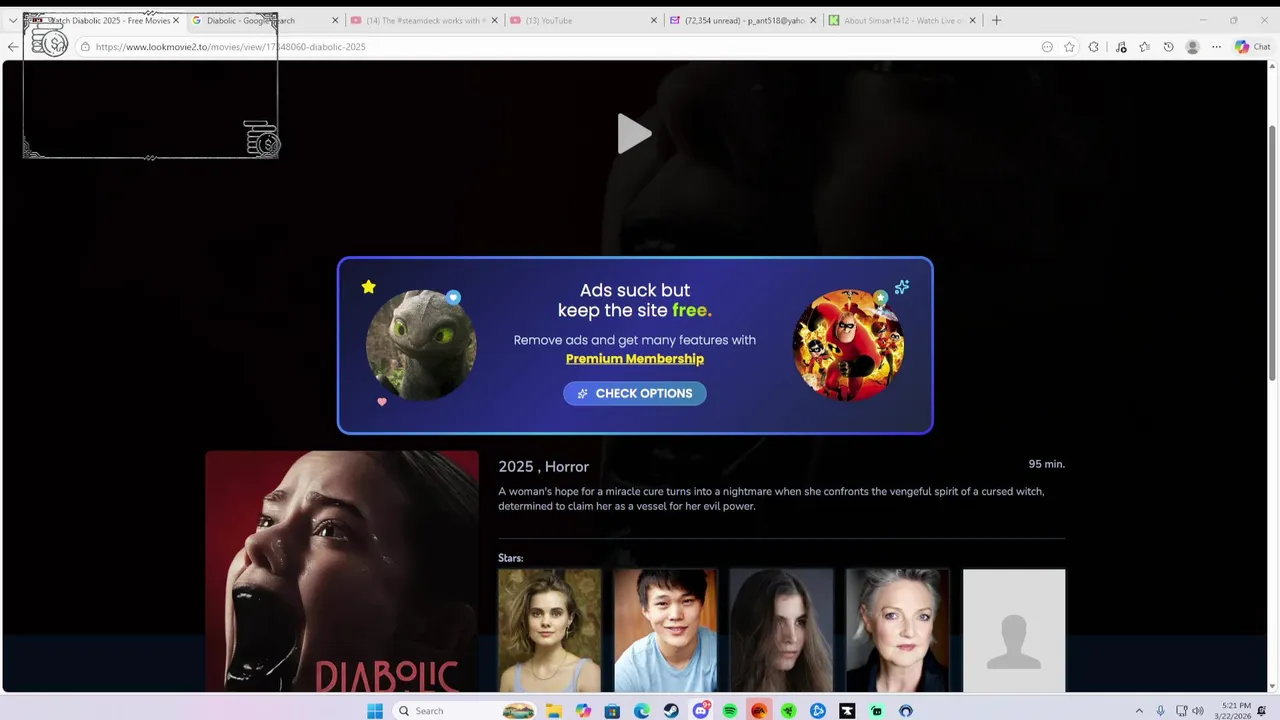Open the Windows Start menu
Screen dimensions: 1280x720
(x=375, y=711)
